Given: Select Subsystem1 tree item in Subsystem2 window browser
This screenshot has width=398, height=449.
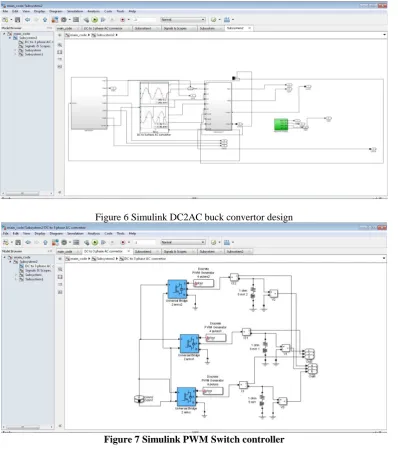Looking at the screenshot, I should click(32, 54).
